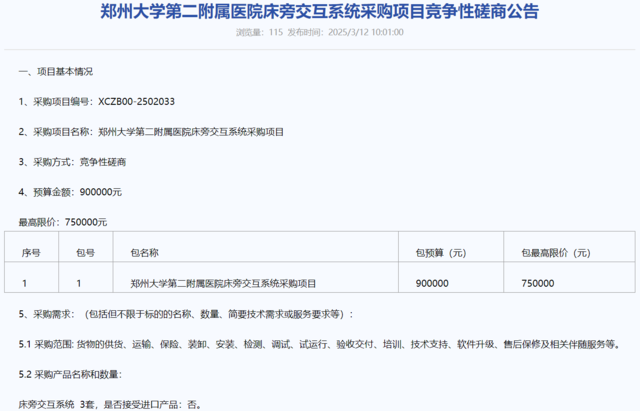
Task: Click the '3、采购方式：竞争性磋商' line
Action: coord(72,162)
